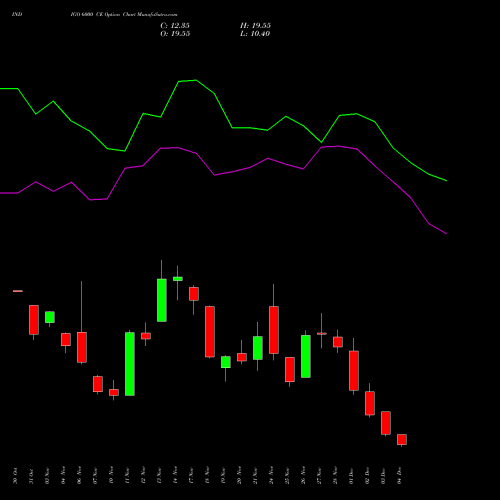Select the red candle above 25 Nov
The width and height of the screenshot is (500, 500).
290,369
